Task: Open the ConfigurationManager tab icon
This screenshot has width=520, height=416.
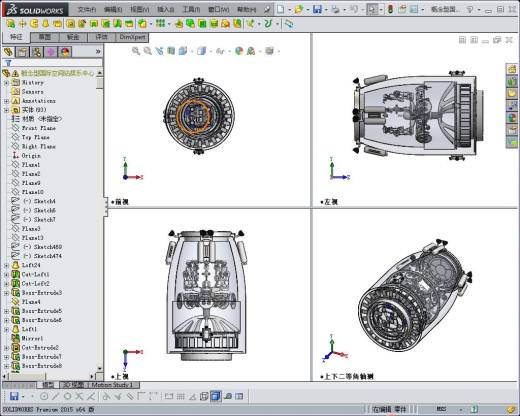Action: tap(37, 52)
